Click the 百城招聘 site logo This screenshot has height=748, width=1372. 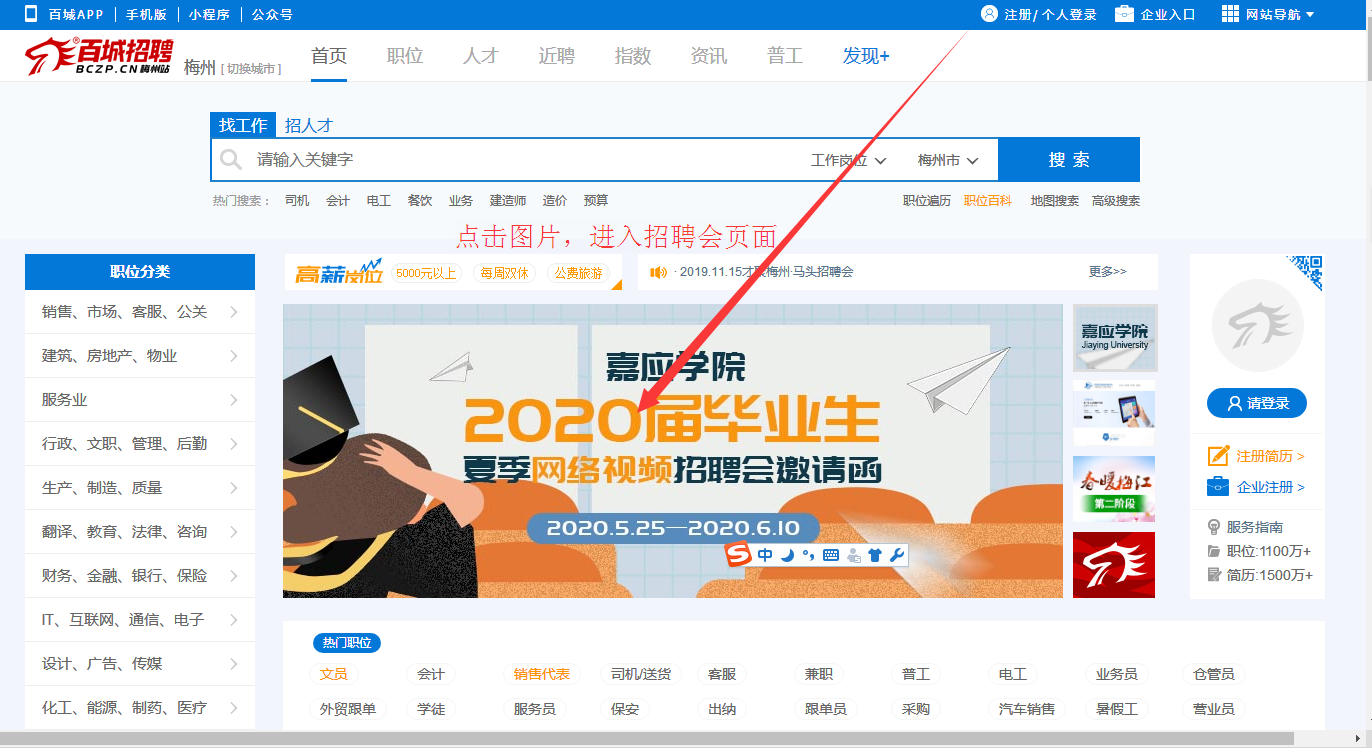(99, 57)
